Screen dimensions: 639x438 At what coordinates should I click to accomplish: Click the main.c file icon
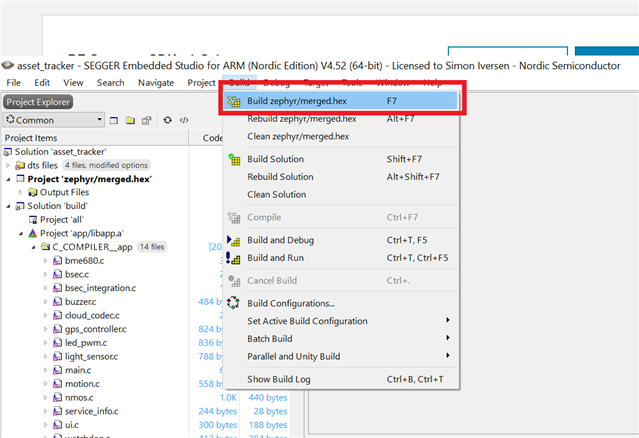point(58,370)
